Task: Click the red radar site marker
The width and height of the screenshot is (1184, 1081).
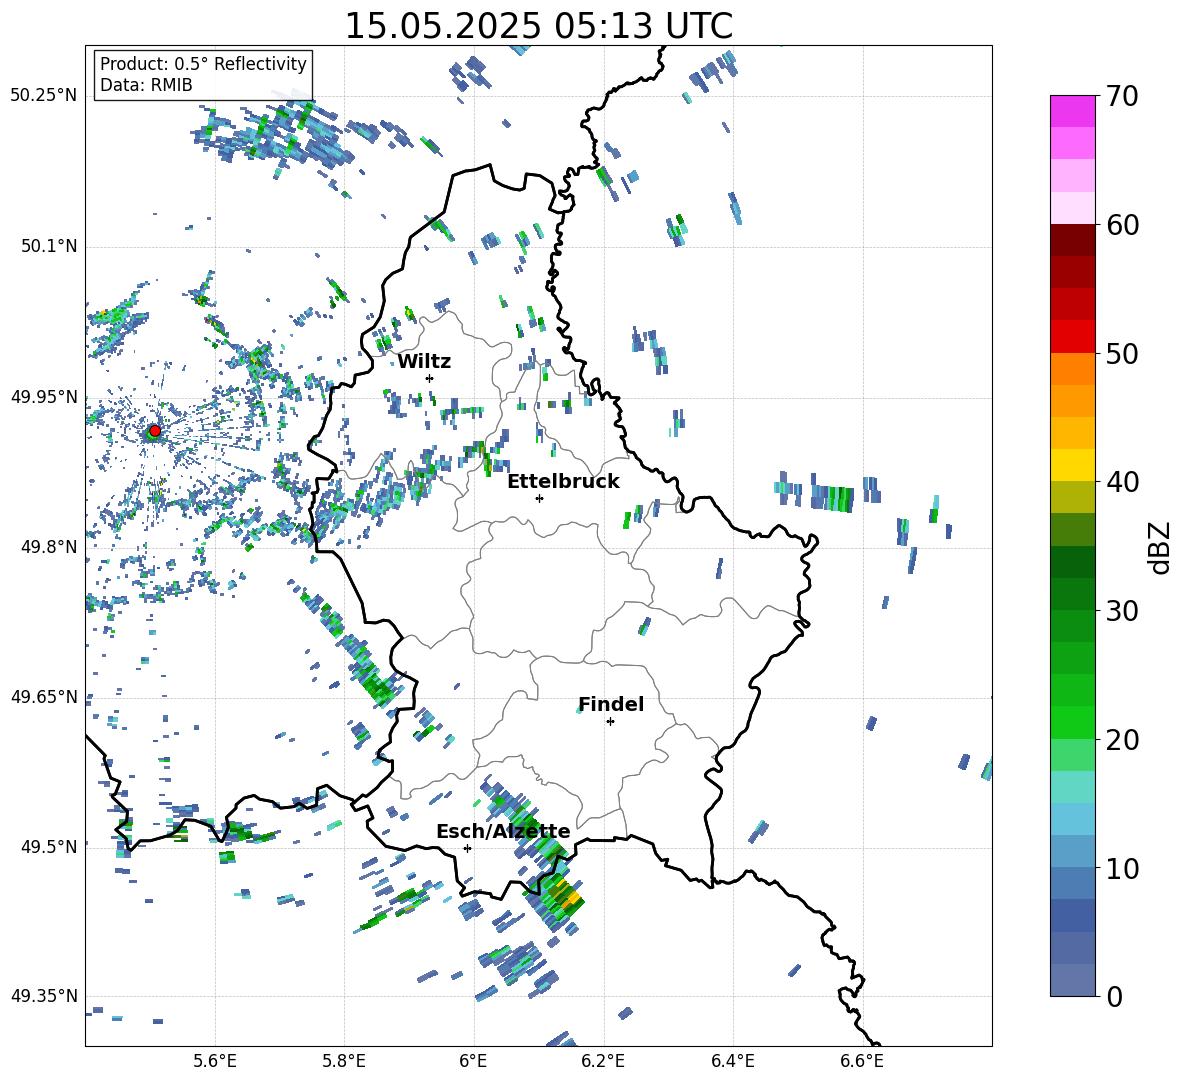Action: click(155, 431)
